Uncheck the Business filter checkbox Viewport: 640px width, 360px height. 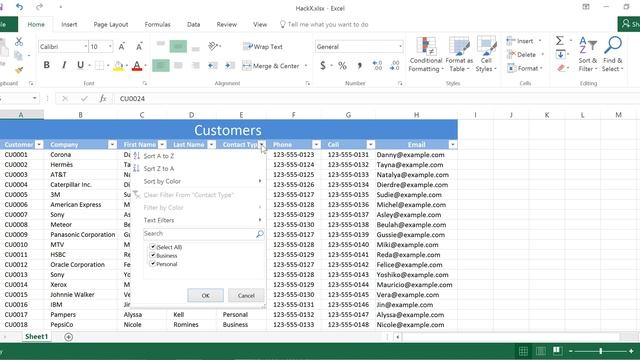[x=153, y=255]
